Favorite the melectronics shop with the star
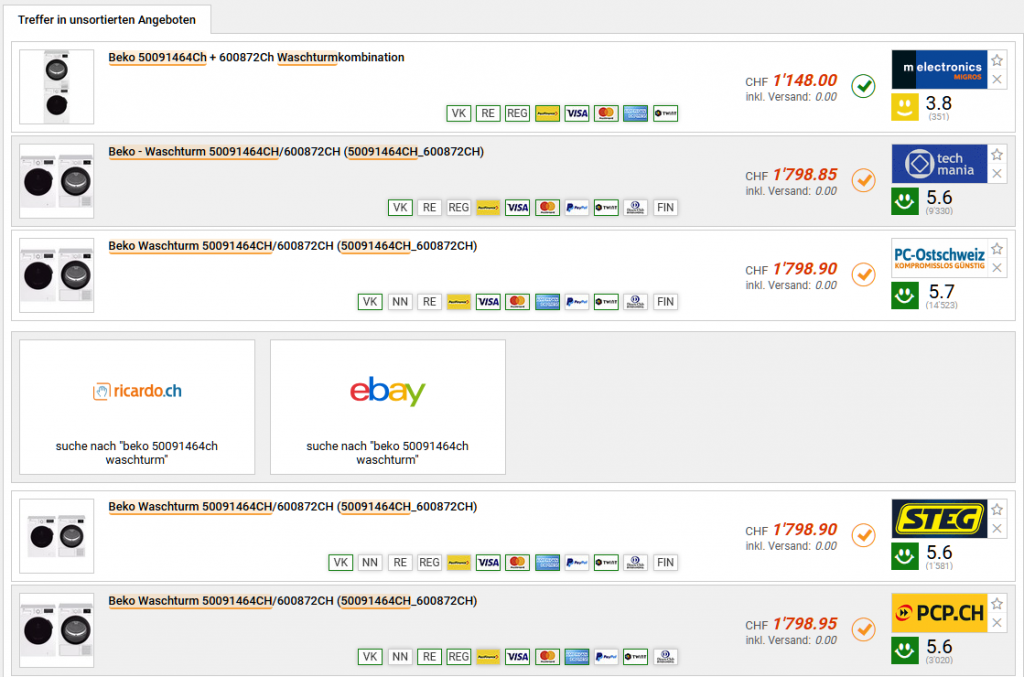The image size is (1024, 677). click(997, 60)
